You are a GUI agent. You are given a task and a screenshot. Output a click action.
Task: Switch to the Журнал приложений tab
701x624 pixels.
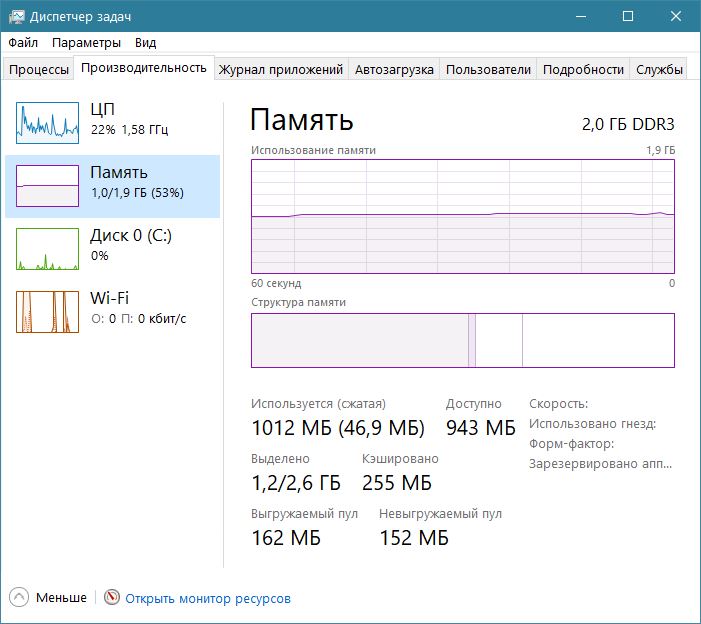[281, 69]
